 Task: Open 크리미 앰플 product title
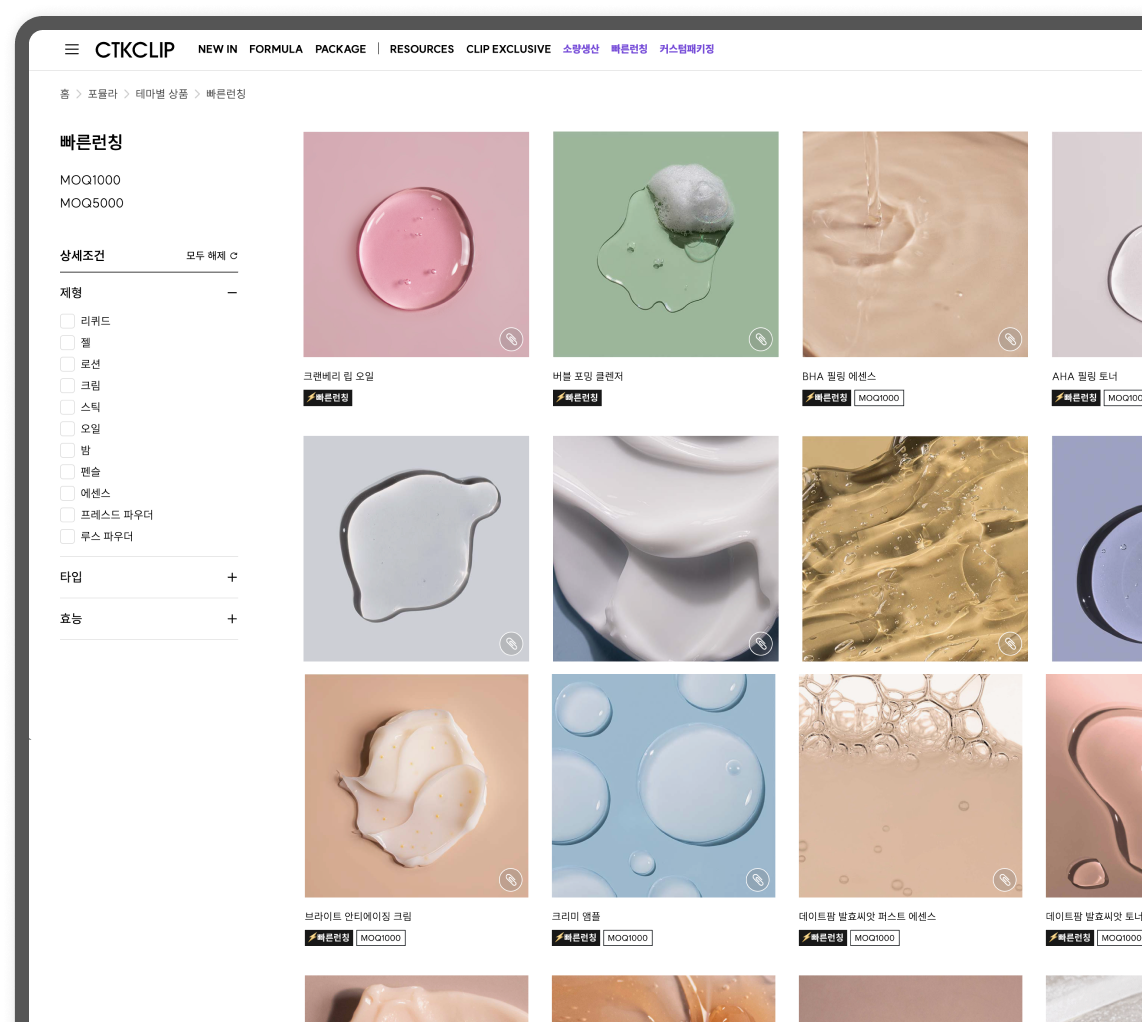[x=576, y=916]
